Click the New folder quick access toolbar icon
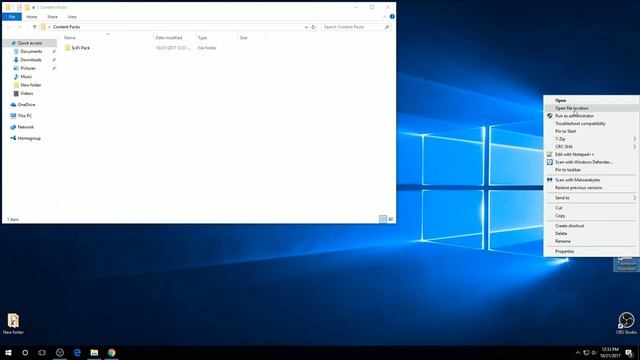The width and height of the screenshot is (640, 360). click(27, 7)
